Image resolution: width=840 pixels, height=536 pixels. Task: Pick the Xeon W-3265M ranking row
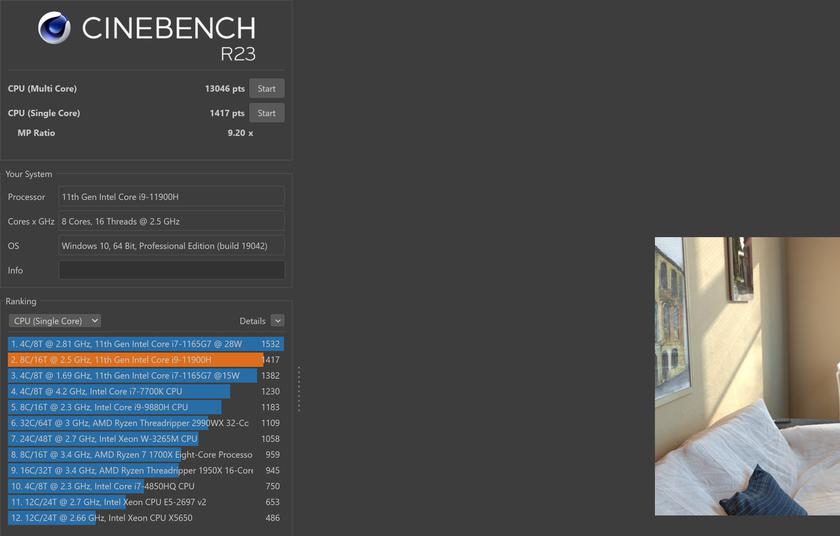(103, 439)
